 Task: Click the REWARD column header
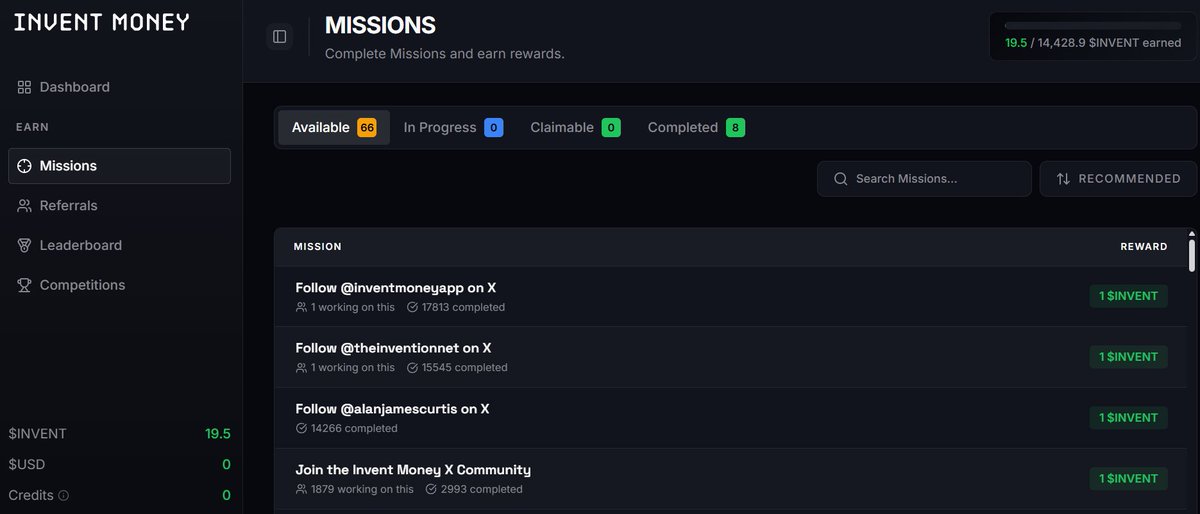1144,247
